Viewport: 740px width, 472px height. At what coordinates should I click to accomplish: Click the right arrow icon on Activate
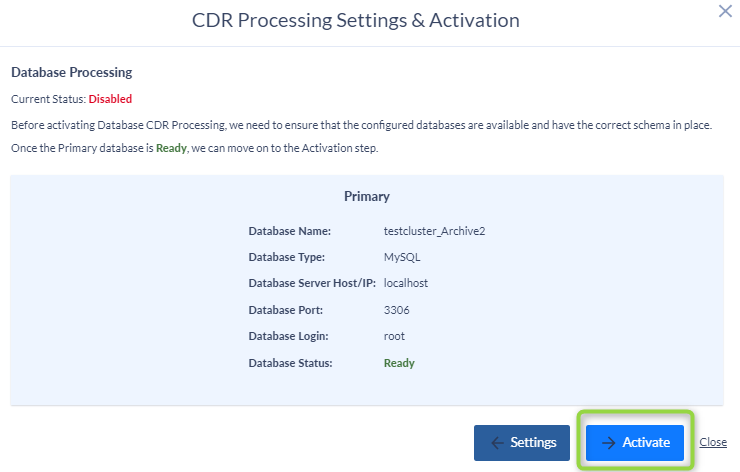[609, 443]
